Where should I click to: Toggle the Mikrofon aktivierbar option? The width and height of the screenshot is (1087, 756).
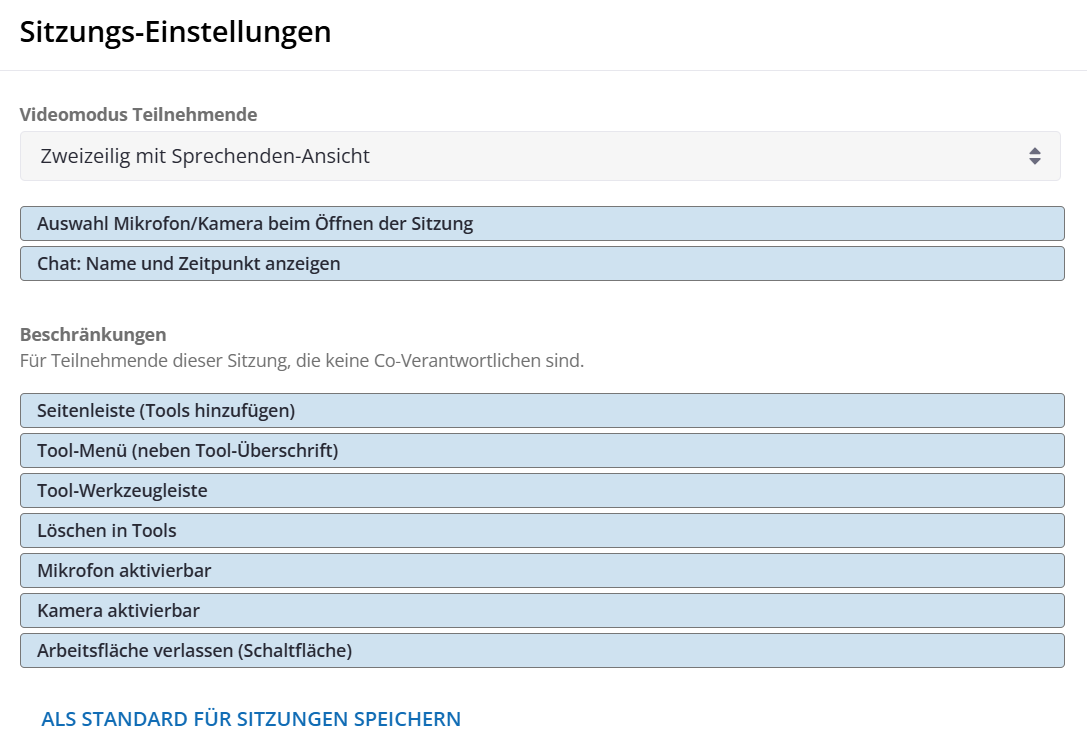tap(542, 570)
